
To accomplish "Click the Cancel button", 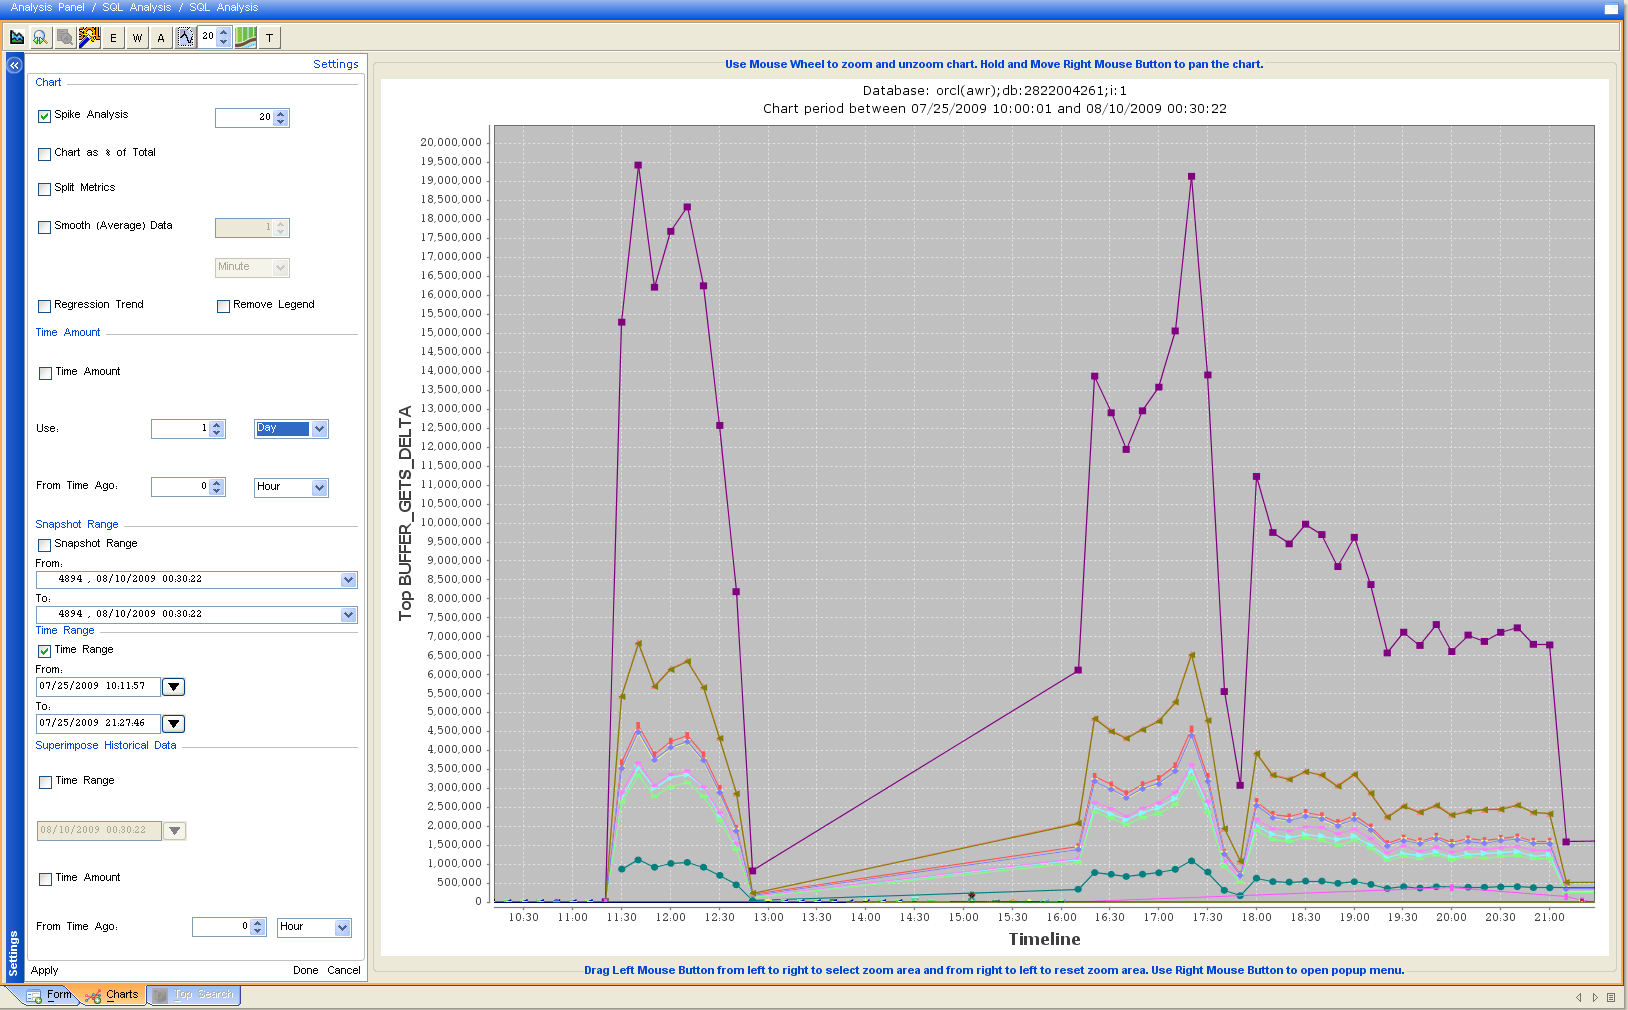I will (x=343, y=971).
